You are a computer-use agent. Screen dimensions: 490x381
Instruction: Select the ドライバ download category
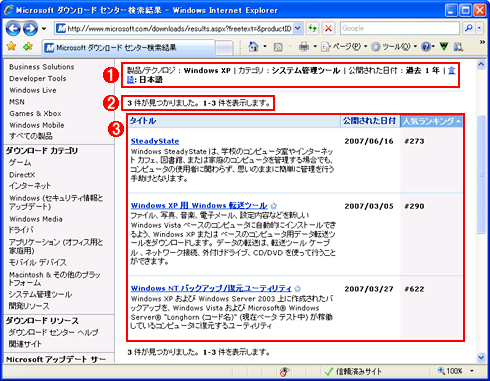point(21,230)
